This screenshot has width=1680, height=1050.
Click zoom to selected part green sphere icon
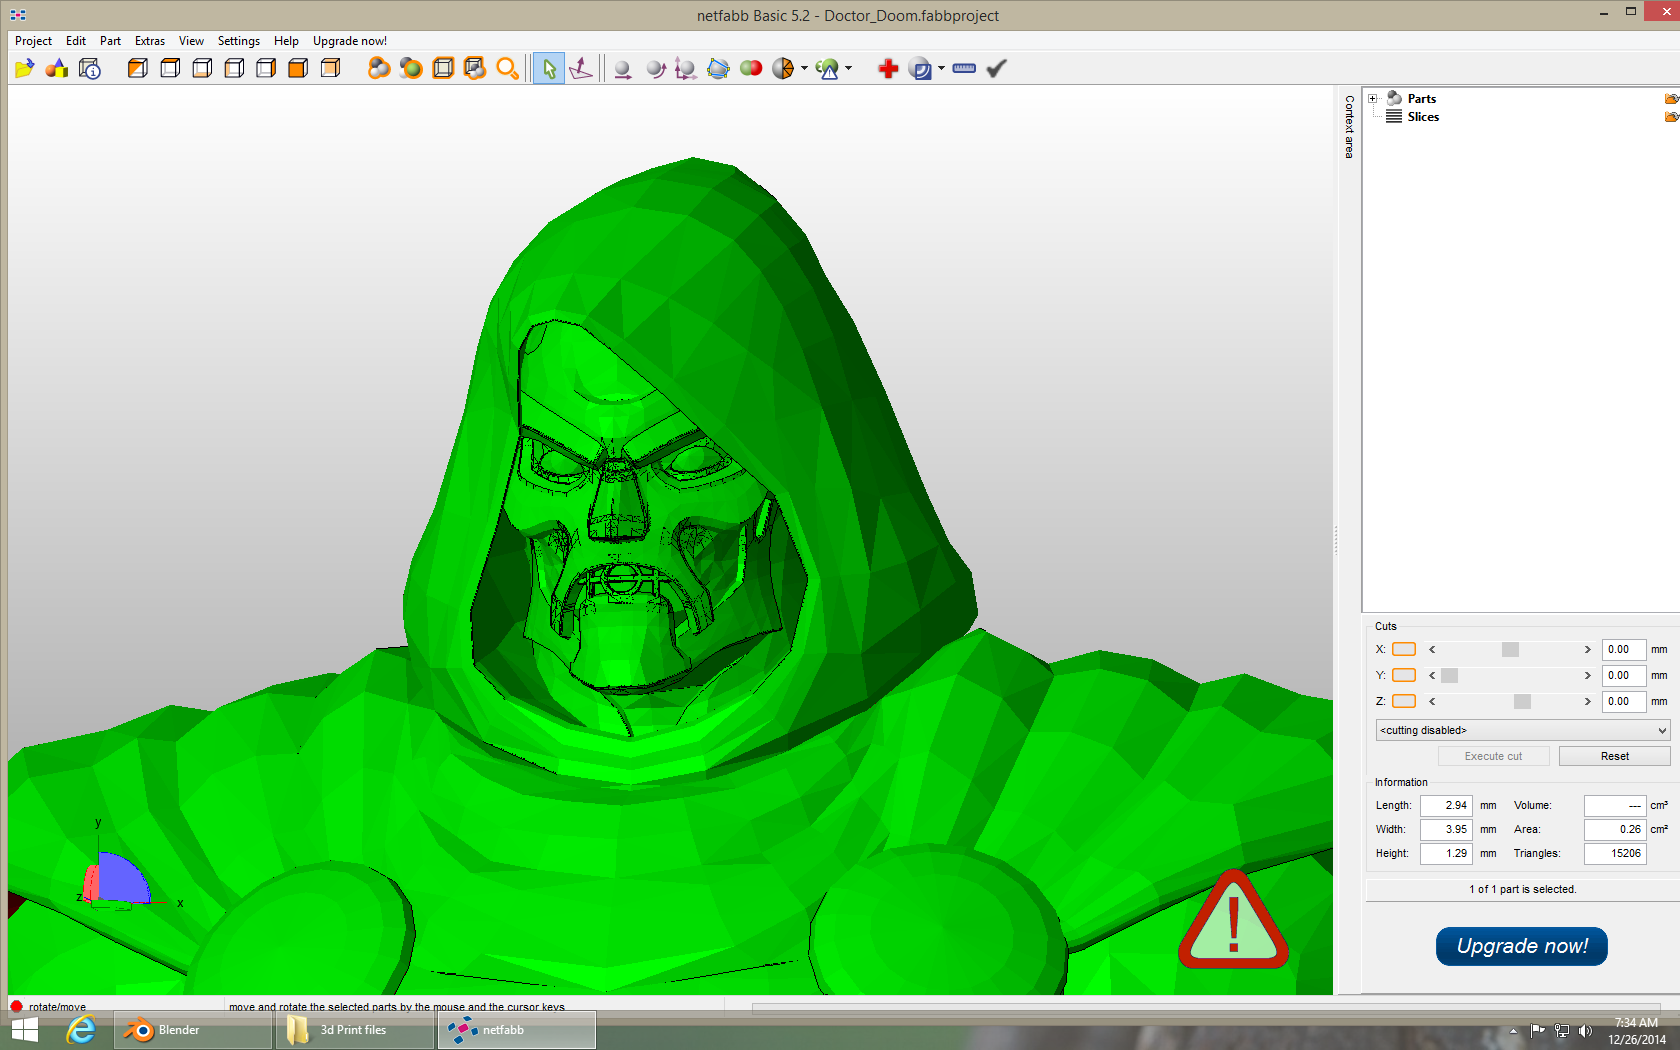pyautogui.click(x=410, y=68)
